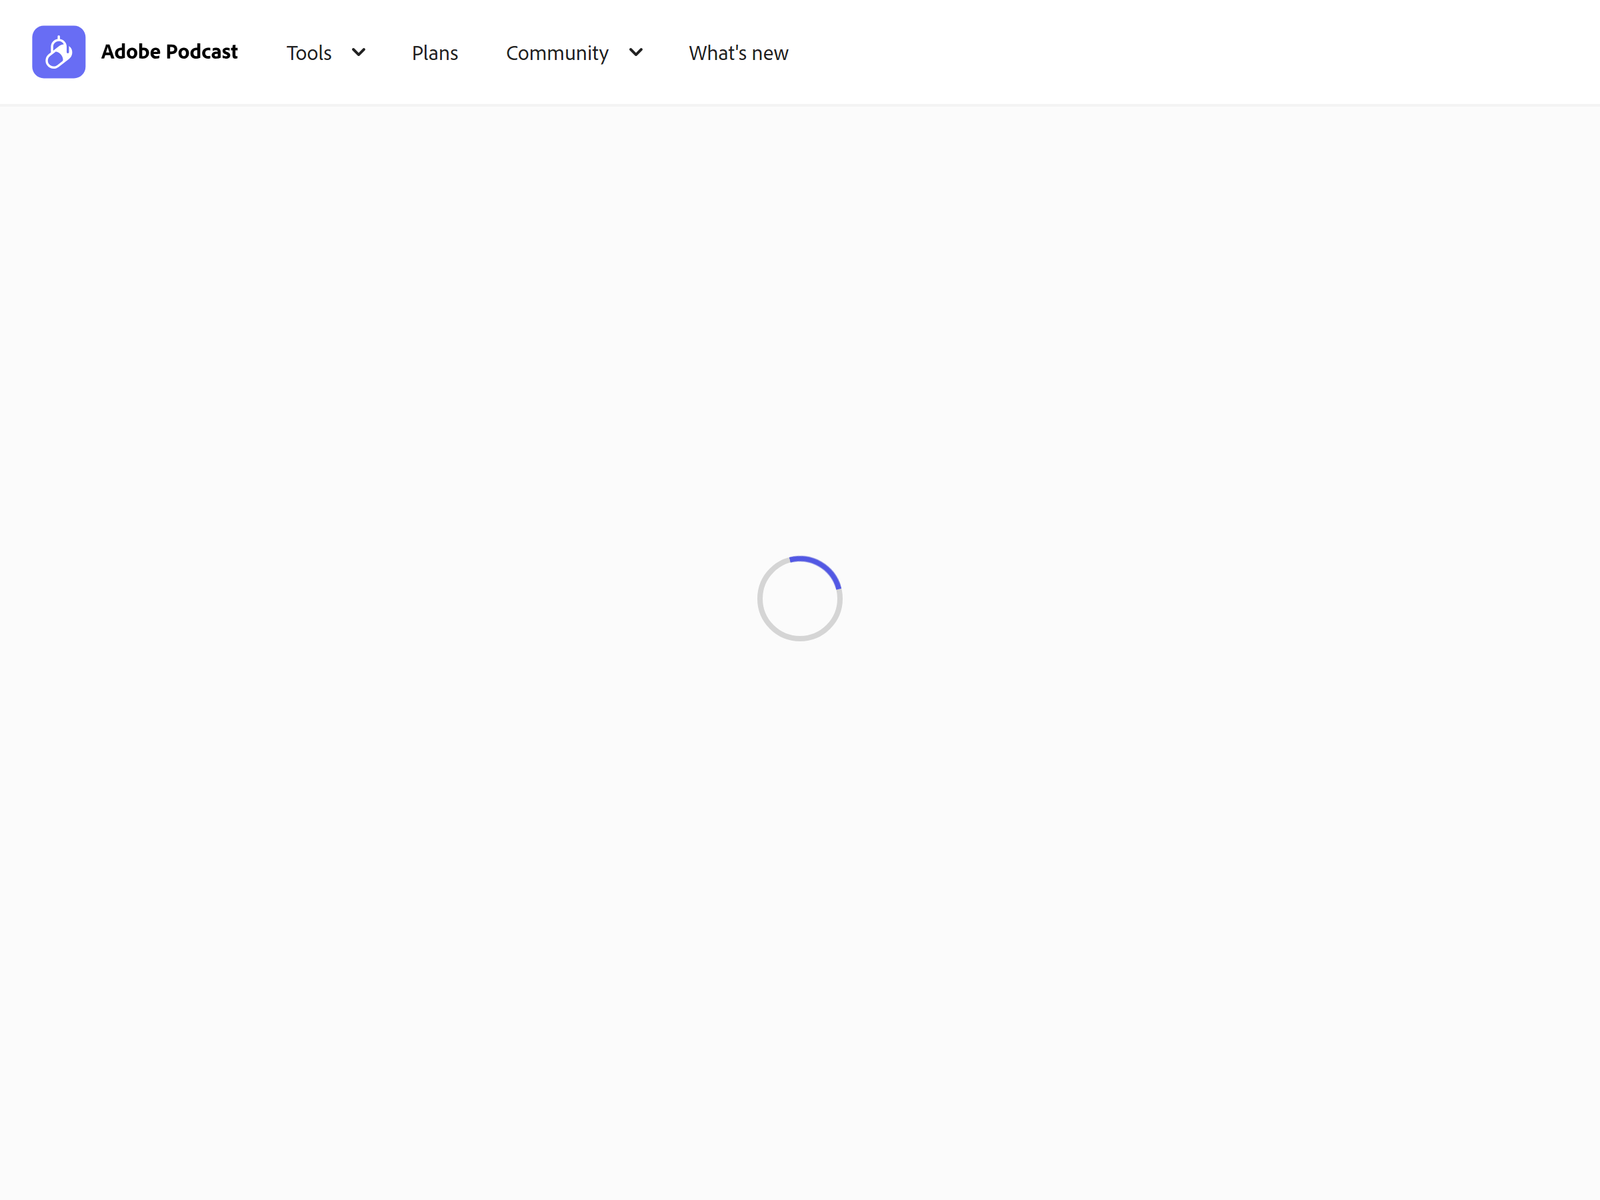Open the Adobe Podcast home text link

coord(169,52)
